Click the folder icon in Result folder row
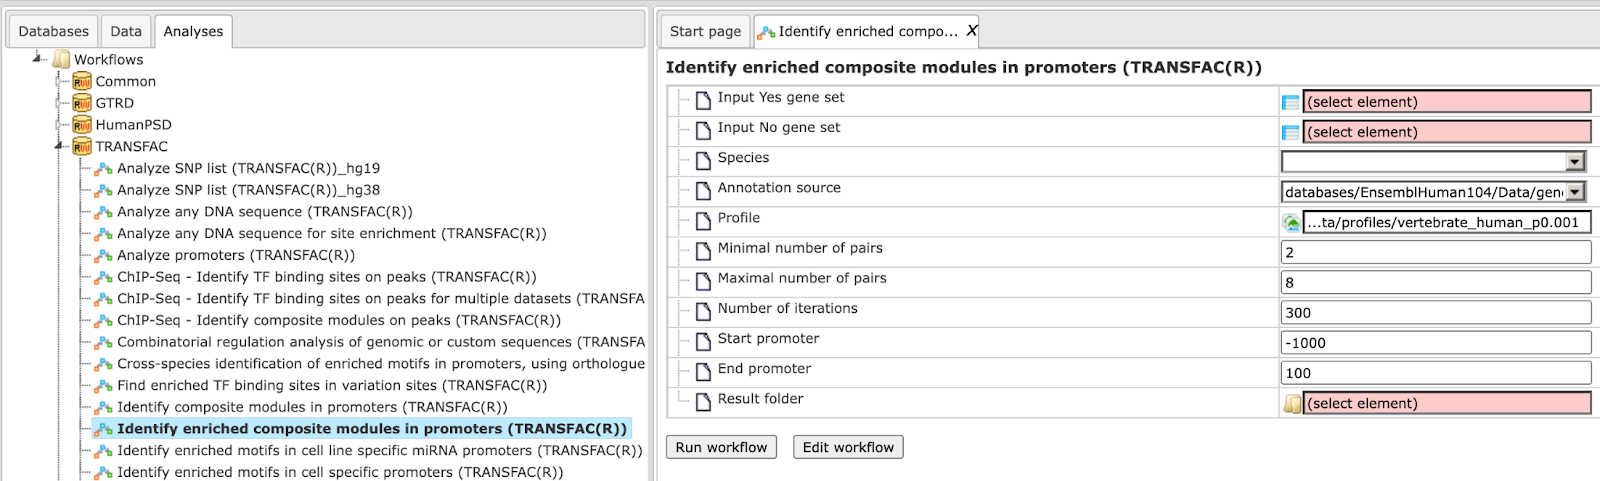Image resolution: width=1600 pixels, height=481 pixels. point(1292,404)
